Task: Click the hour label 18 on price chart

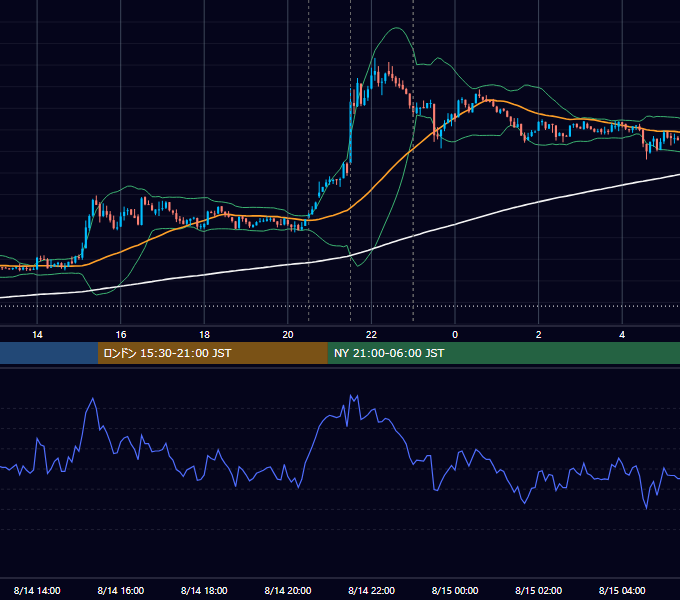Action: pyautogui.click(x=204, y=335)
